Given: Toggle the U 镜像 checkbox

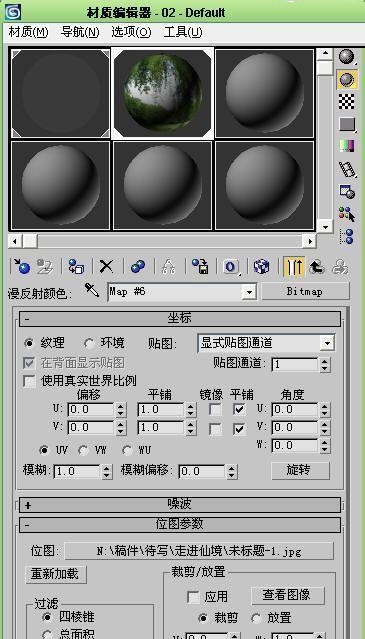Looking at the screenshot, I should pos(215,409).
